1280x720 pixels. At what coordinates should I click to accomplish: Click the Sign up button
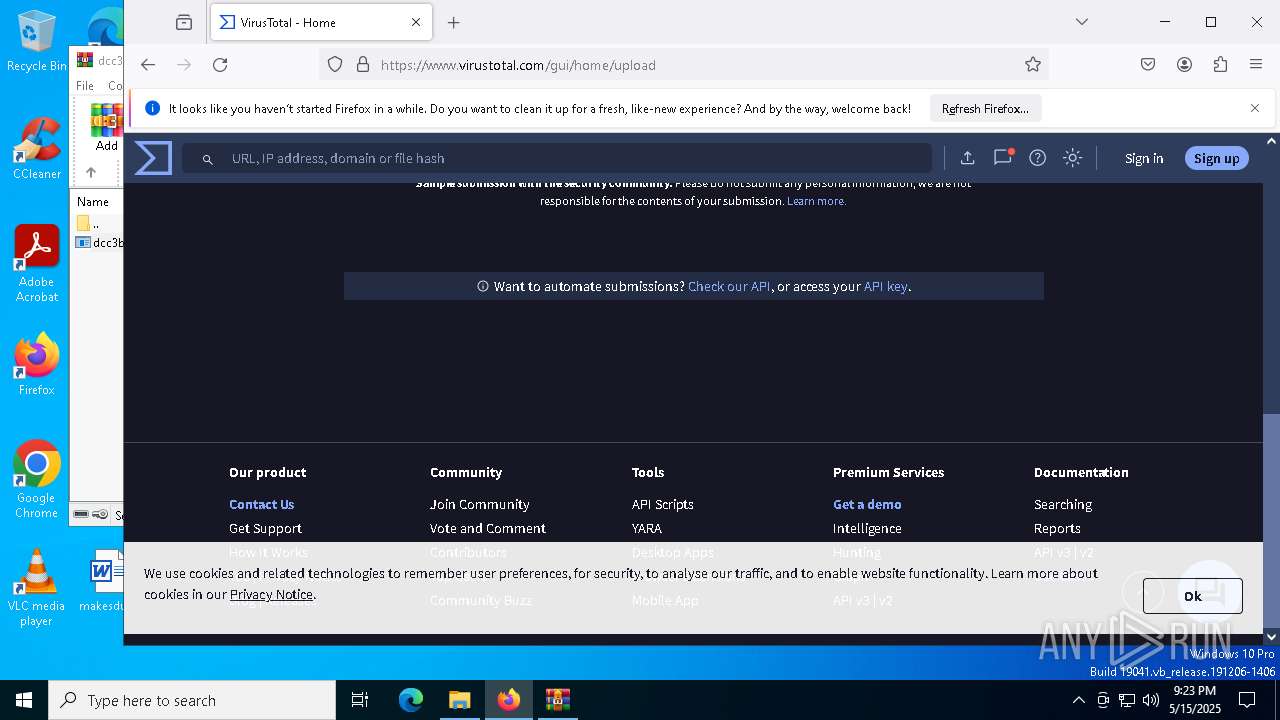[1216, 158]
